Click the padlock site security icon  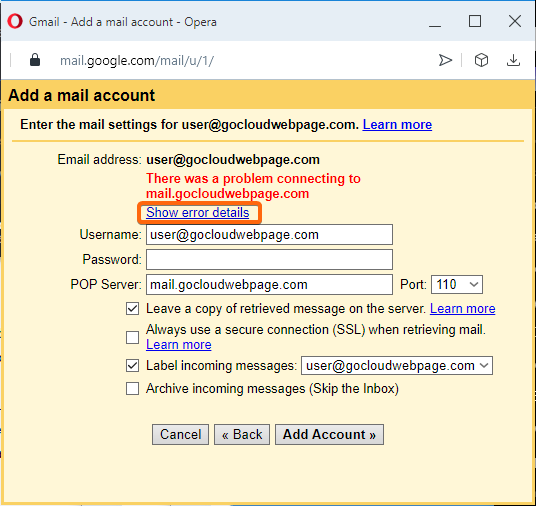35,60
